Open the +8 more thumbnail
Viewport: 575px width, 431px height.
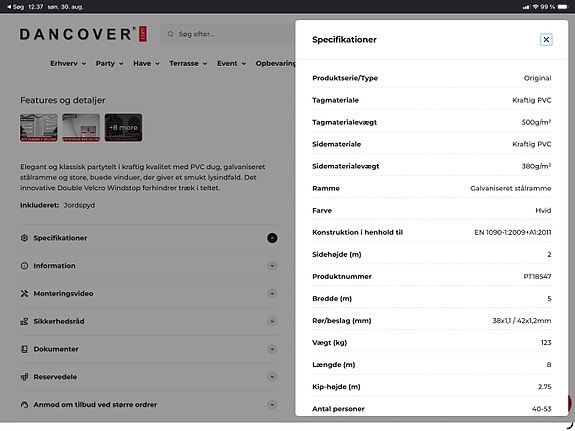[x=124, y=127]
